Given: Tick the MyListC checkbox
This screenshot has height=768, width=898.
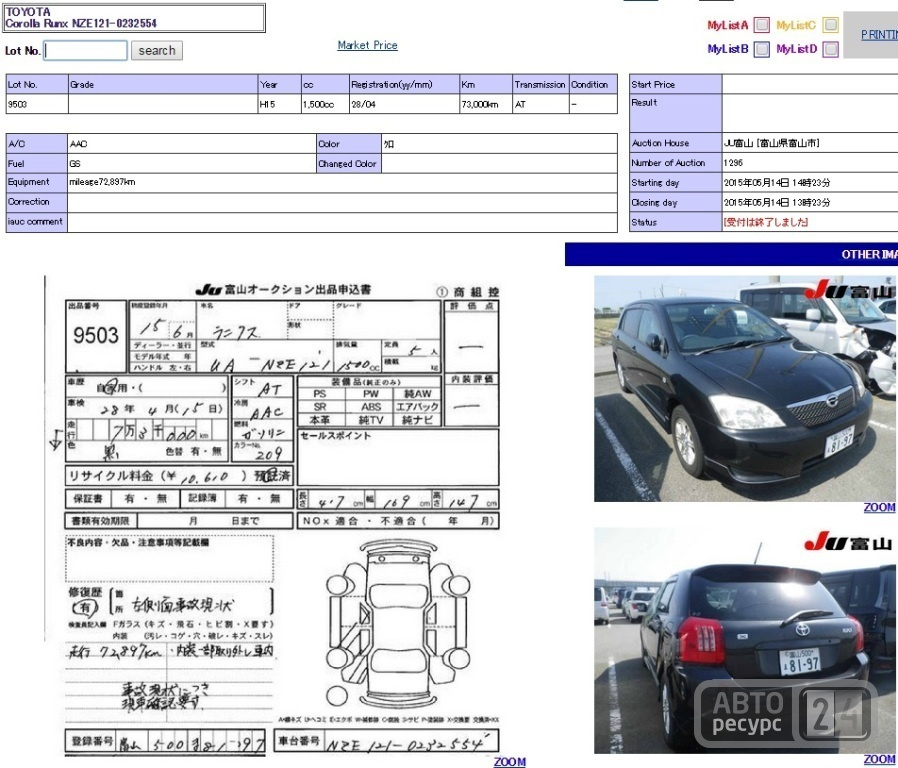Looking at the screenshot, I should 830,25.
